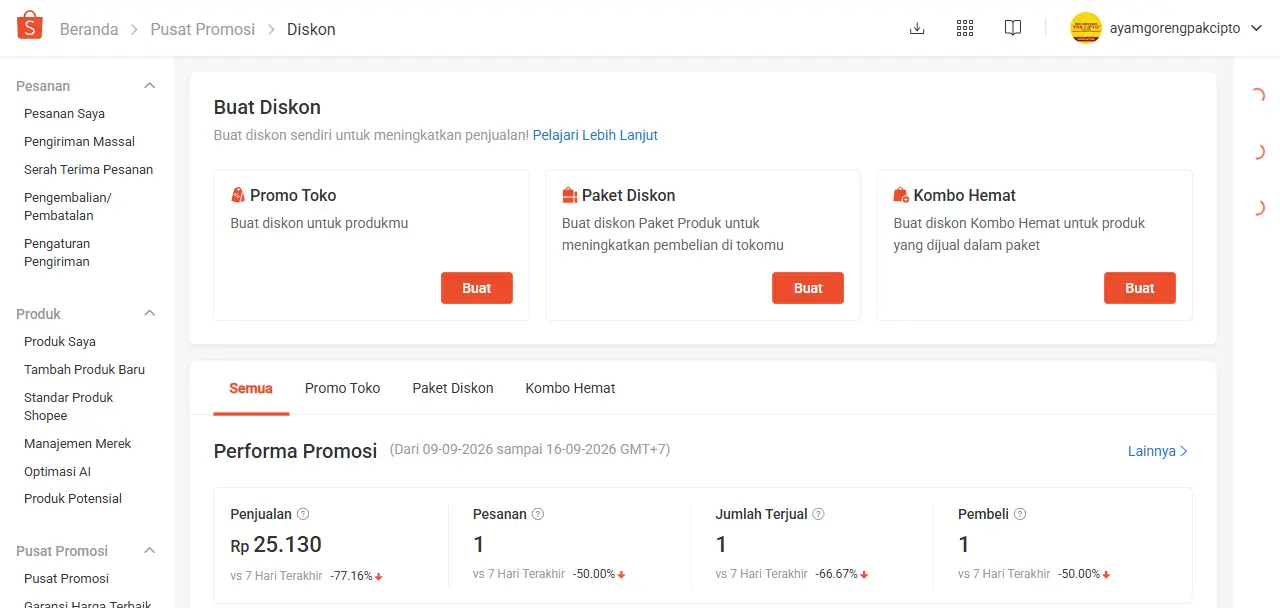Open the book help icon
This screenshot has height=608, width=1280.
1013,28
